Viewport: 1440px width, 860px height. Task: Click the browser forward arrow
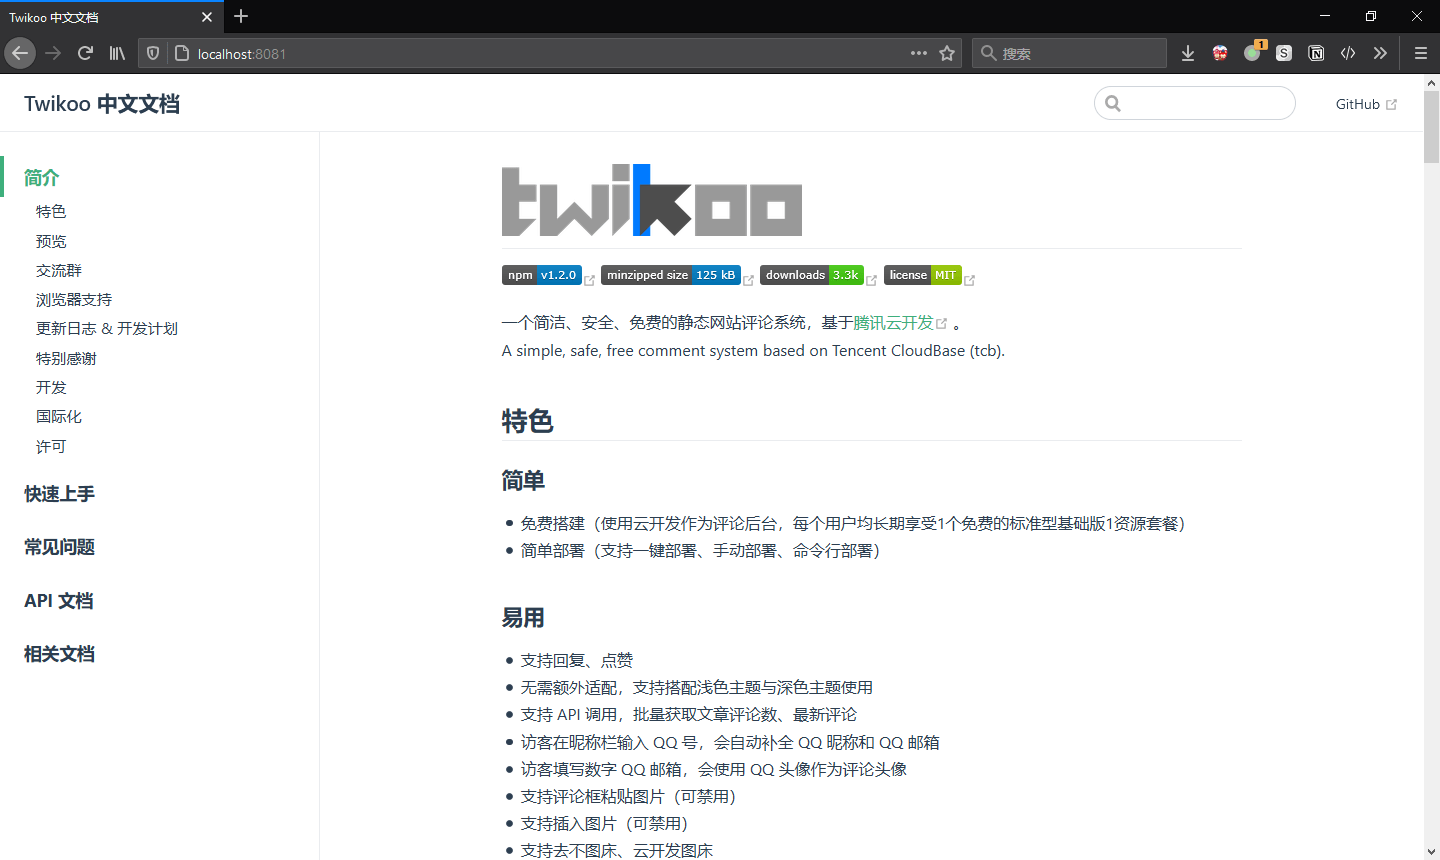[53, 53]
